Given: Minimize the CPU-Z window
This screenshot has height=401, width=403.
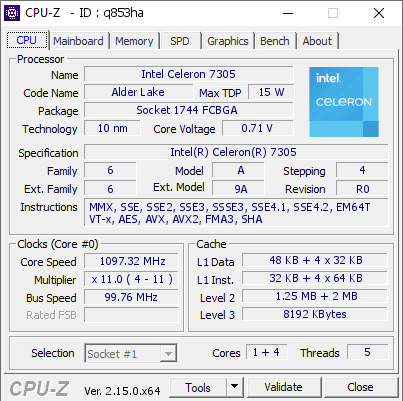Looking at the screenshot, I should pos(288,13).
